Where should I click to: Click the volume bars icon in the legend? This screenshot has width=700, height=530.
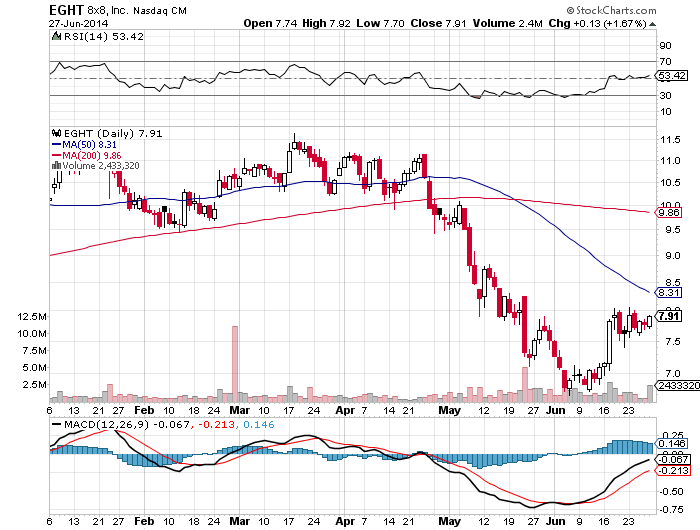pos(56,166)
